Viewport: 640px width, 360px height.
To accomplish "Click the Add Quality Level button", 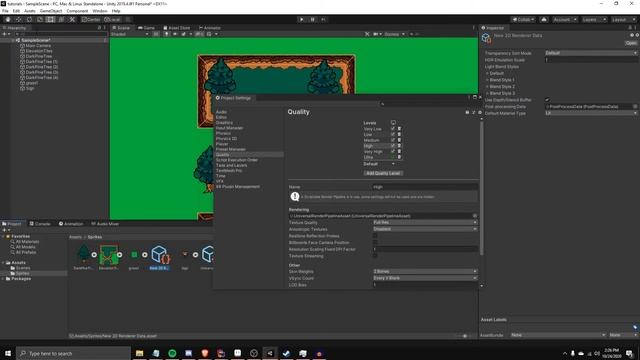I will 383,173.
